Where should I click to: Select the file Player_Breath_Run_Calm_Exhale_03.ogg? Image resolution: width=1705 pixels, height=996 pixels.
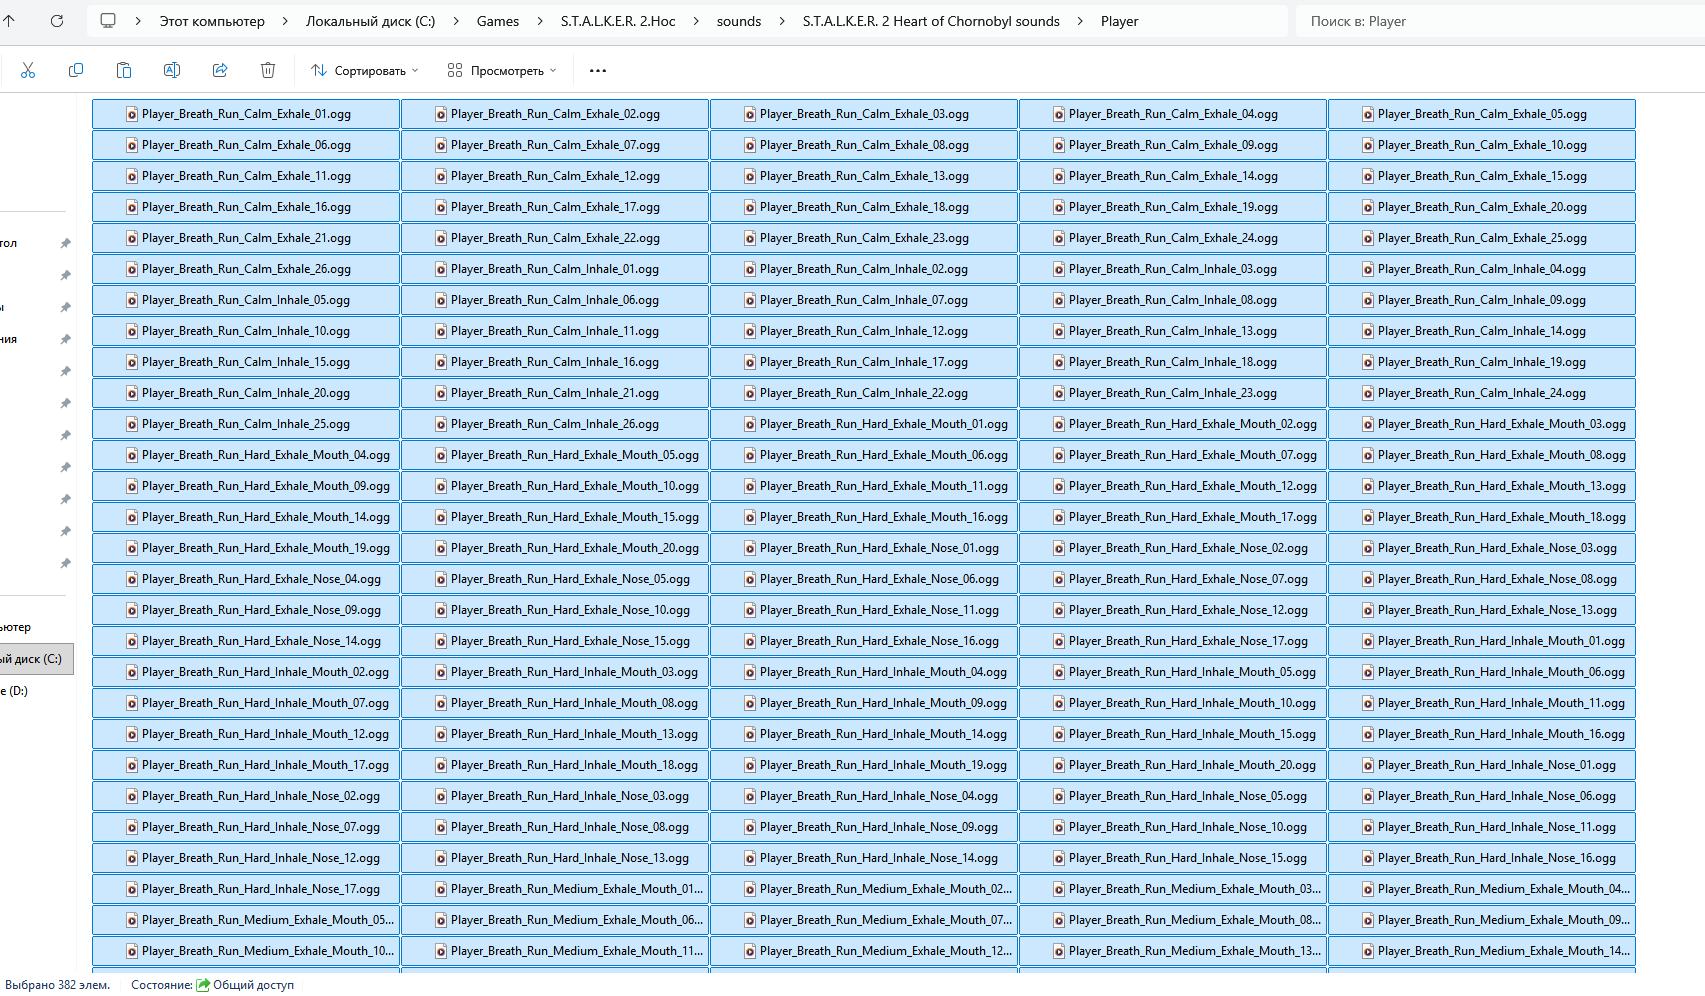click(x=864, y=114)
